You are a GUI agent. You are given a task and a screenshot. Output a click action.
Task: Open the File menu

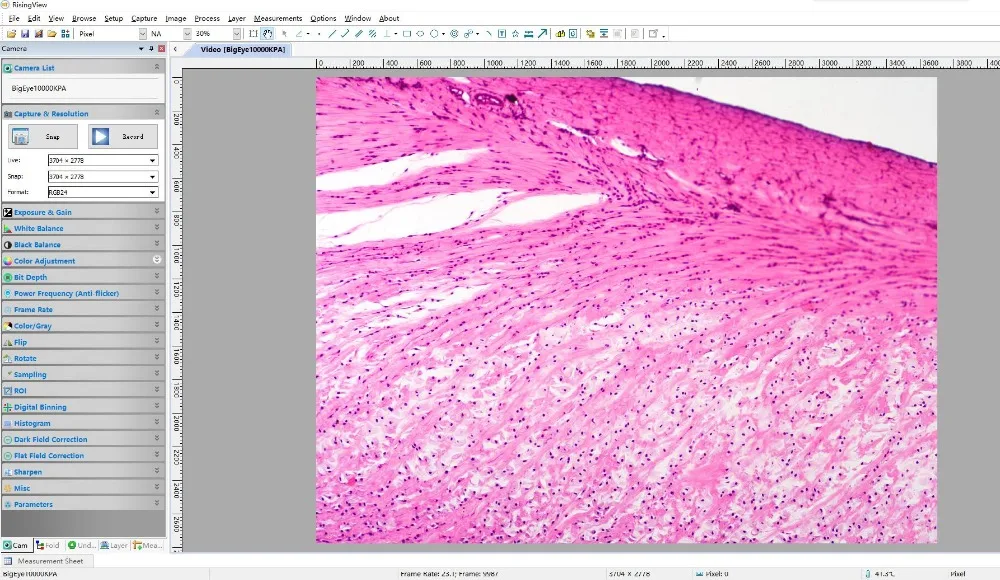coord(14,19)
